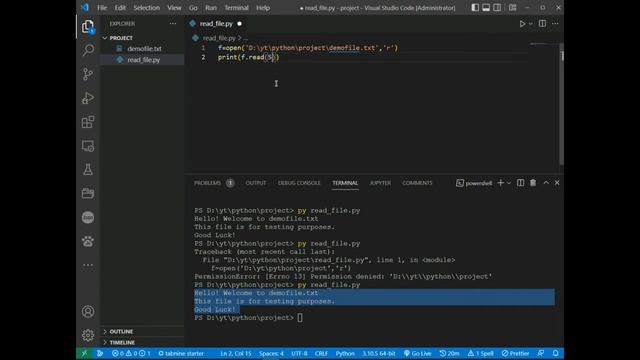Show errors and warnings count
Viewport: 640px width, 360px height.
(131, 353)
